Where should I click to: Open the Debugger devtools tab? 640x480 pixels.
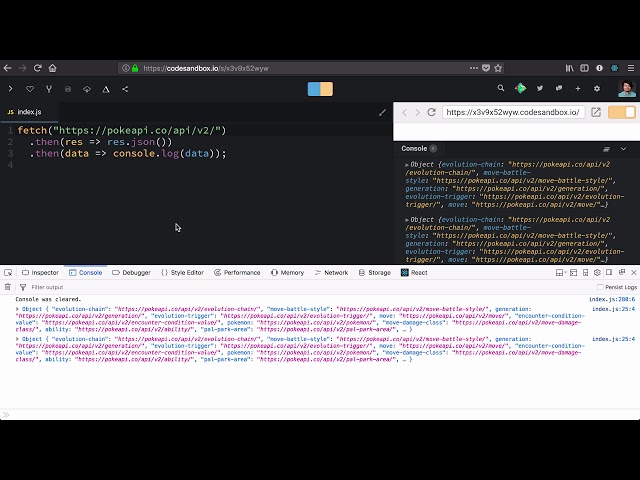pos(131,273)
